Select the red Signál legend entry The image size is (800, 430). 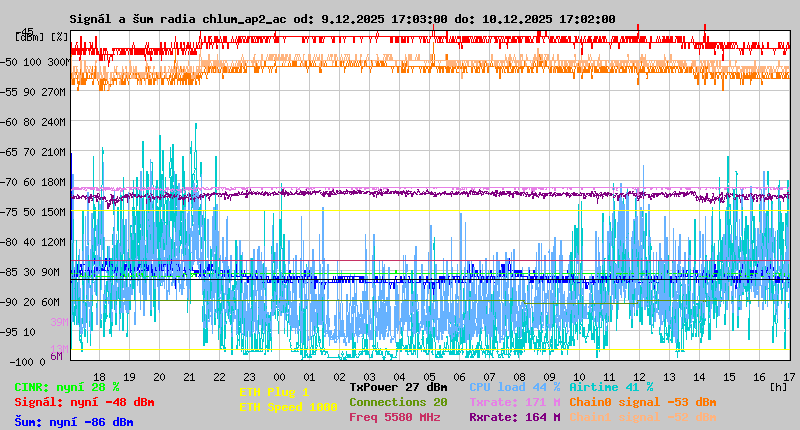[84, 402]
